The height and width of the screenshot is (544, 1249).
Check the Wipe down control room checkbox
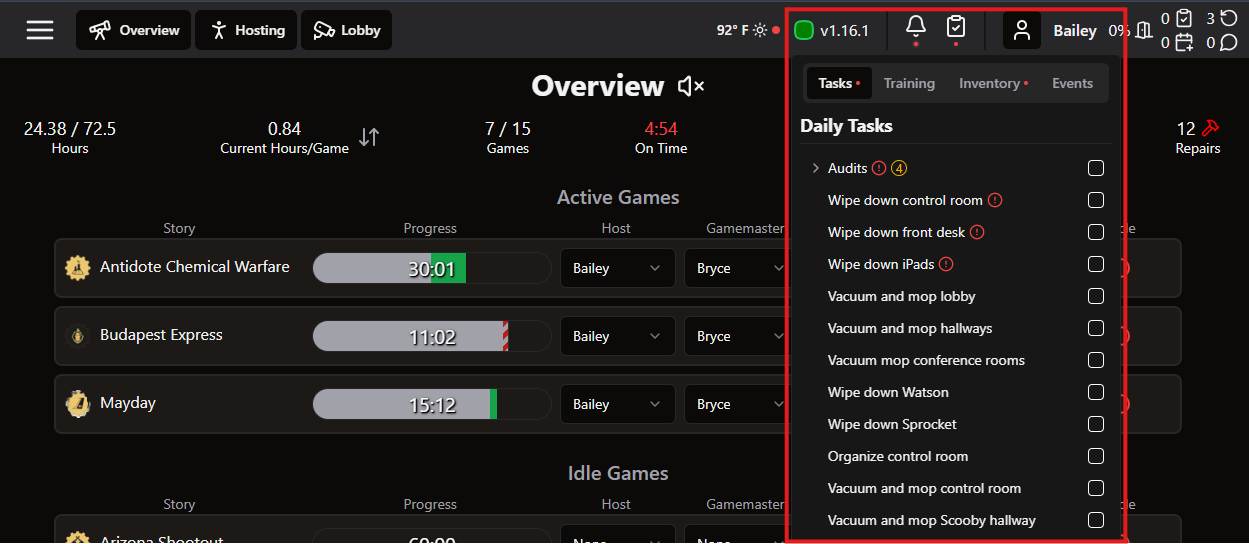[1096, 200]
